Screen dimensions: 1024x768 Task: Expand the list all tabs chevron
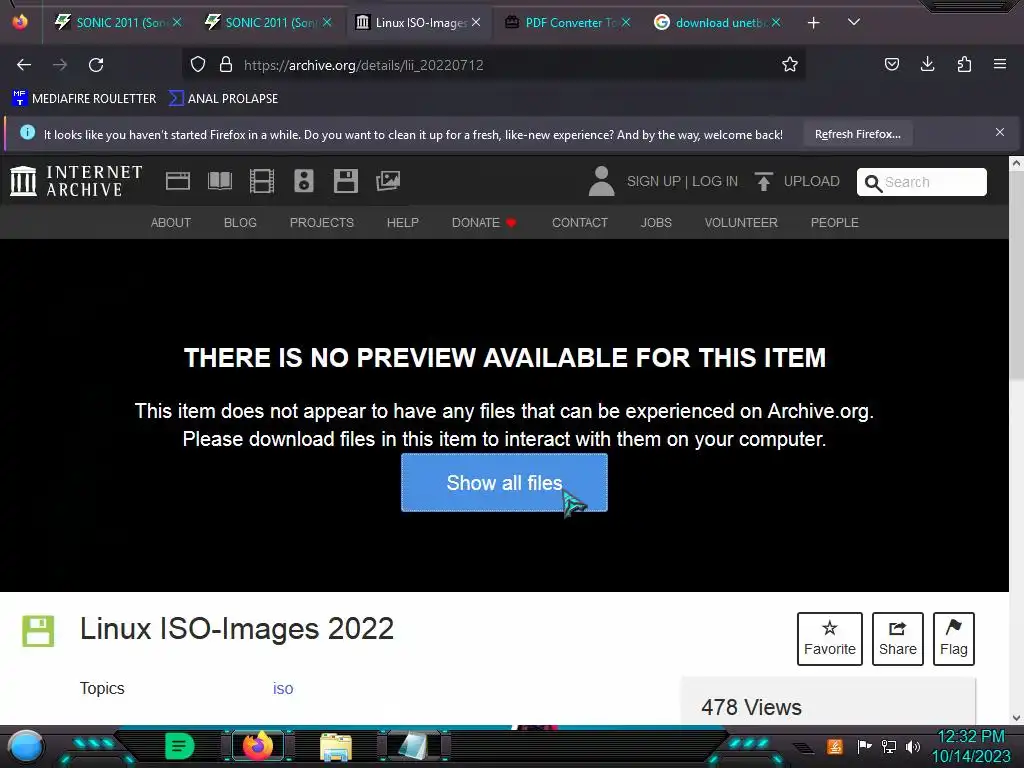(854, 22)
